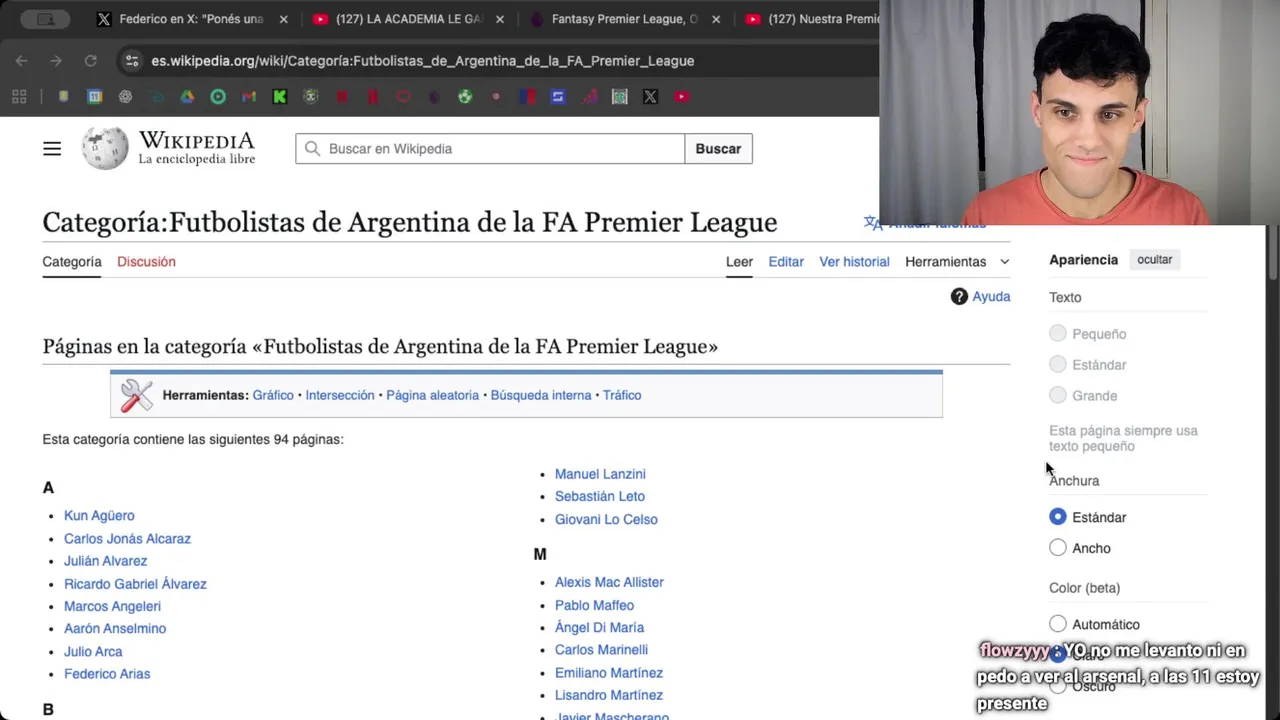Open site information icon in address bar
The height and width of the screenshot is (720, 1280).
click(x=131, y=61)
